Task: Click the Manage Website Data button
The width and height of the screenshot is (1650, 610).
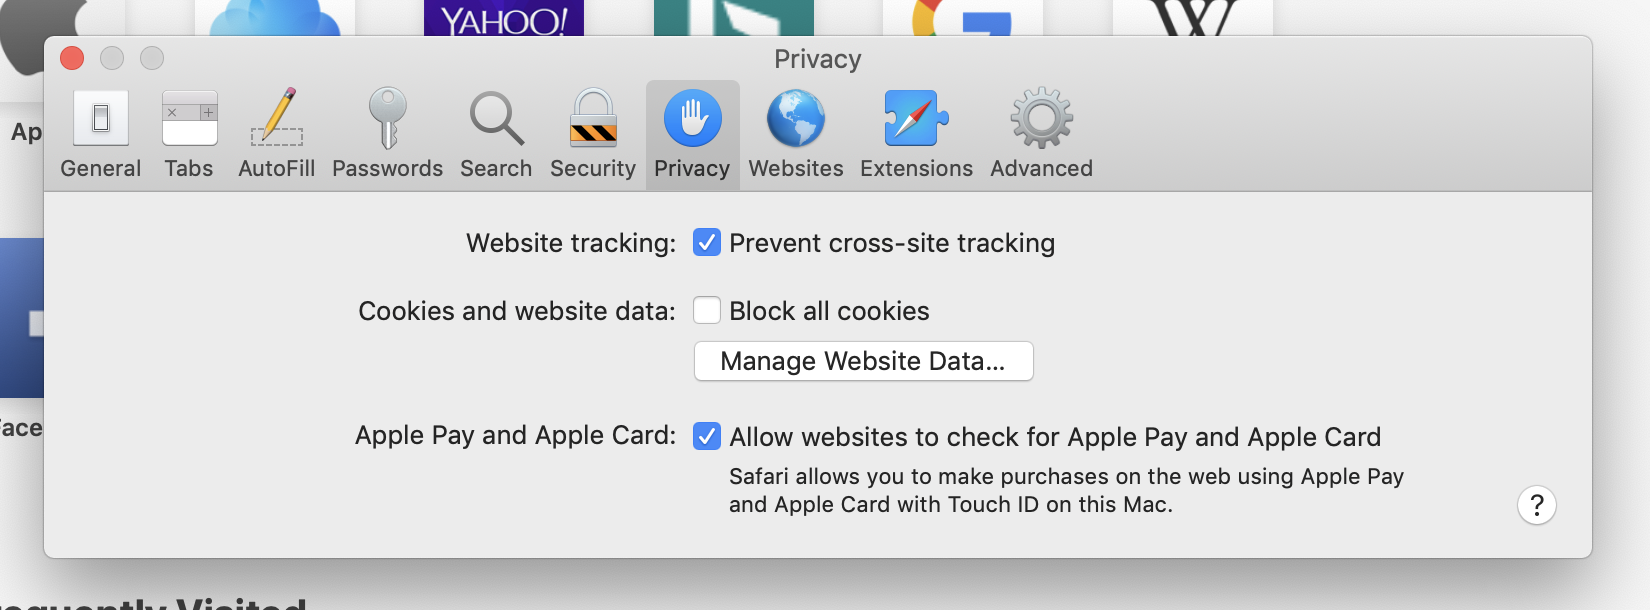Action: point(863,361)
